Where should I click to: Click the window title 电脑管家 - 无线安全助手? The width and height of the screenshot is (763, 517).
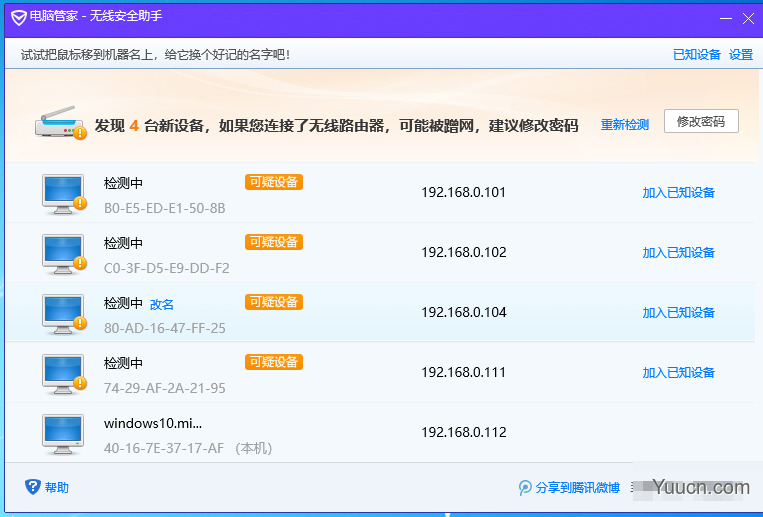point(96,17)
